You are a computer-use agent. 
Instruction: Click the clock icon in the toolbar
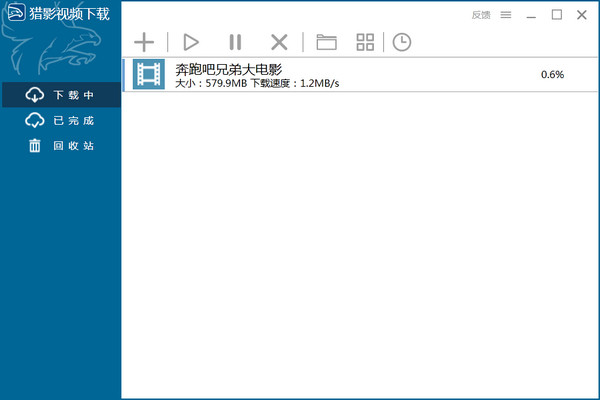401,42
